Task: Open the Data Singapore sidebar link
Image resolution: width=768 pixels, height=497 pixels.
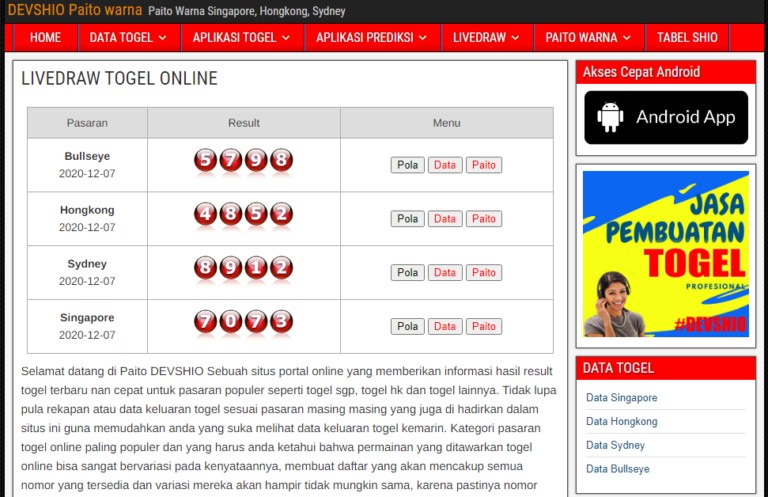Action: click(622, 398)
